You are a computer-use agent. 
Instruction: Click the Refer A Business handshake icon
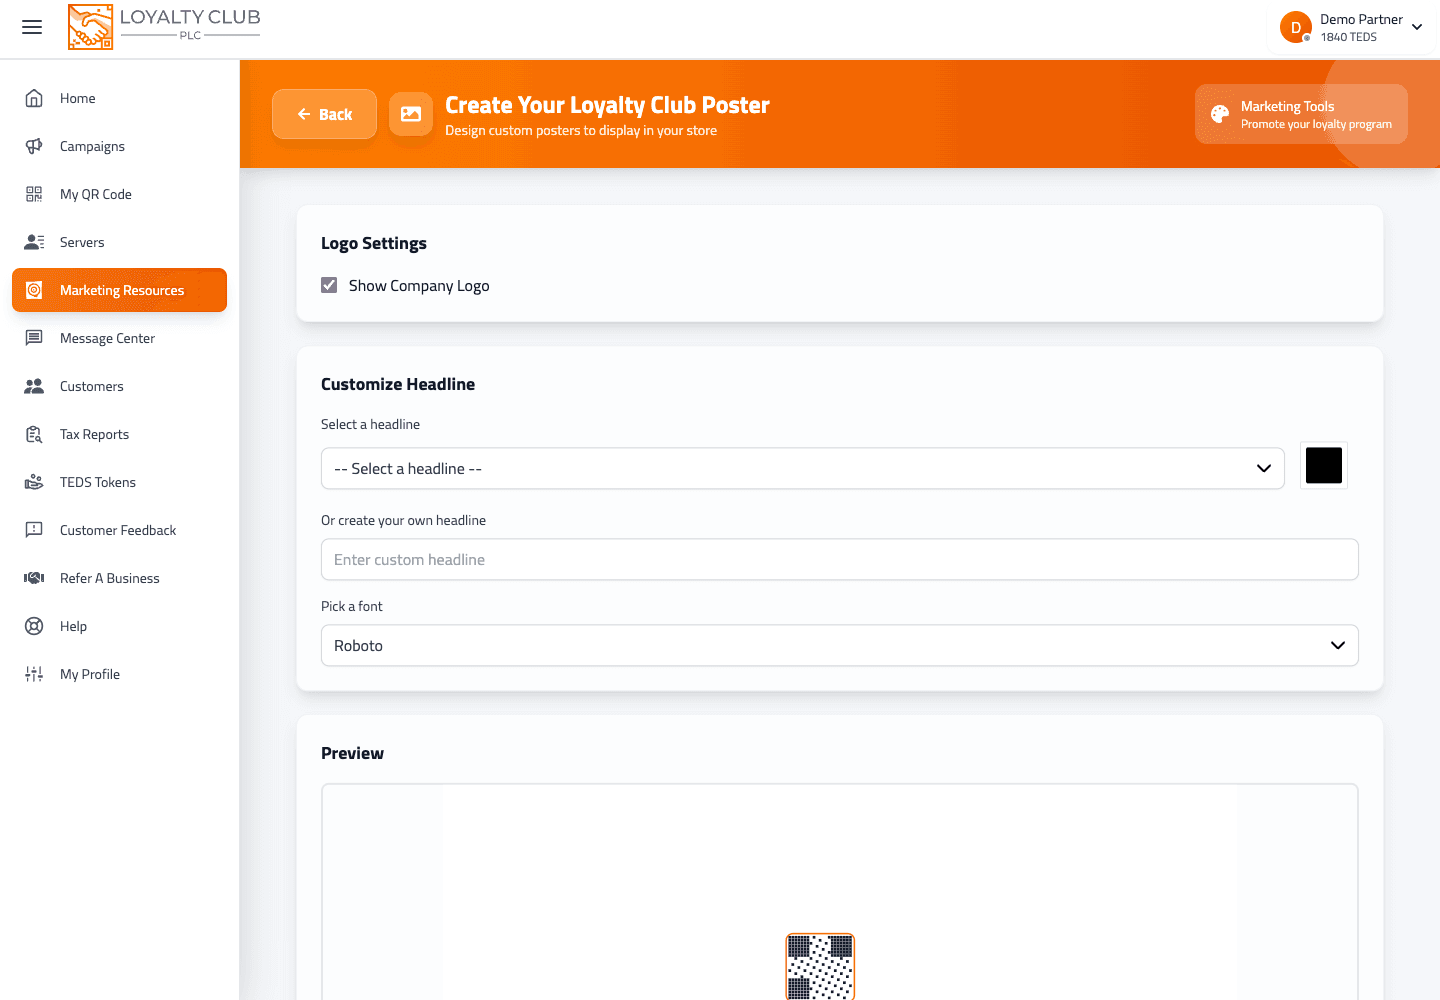(x=34, y=578)
